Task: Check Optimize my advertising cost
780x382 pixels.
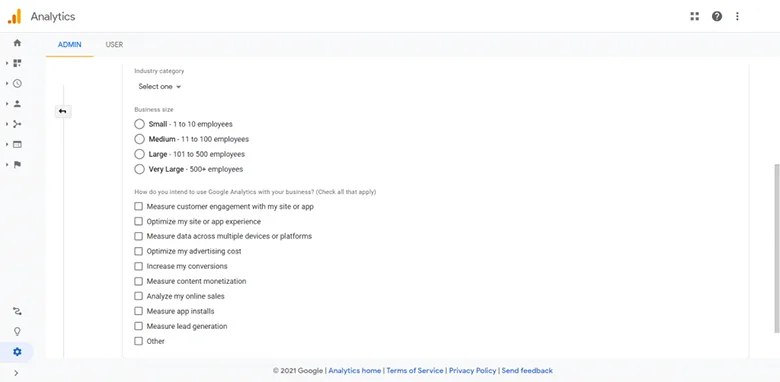Action: tap(138, 251)
